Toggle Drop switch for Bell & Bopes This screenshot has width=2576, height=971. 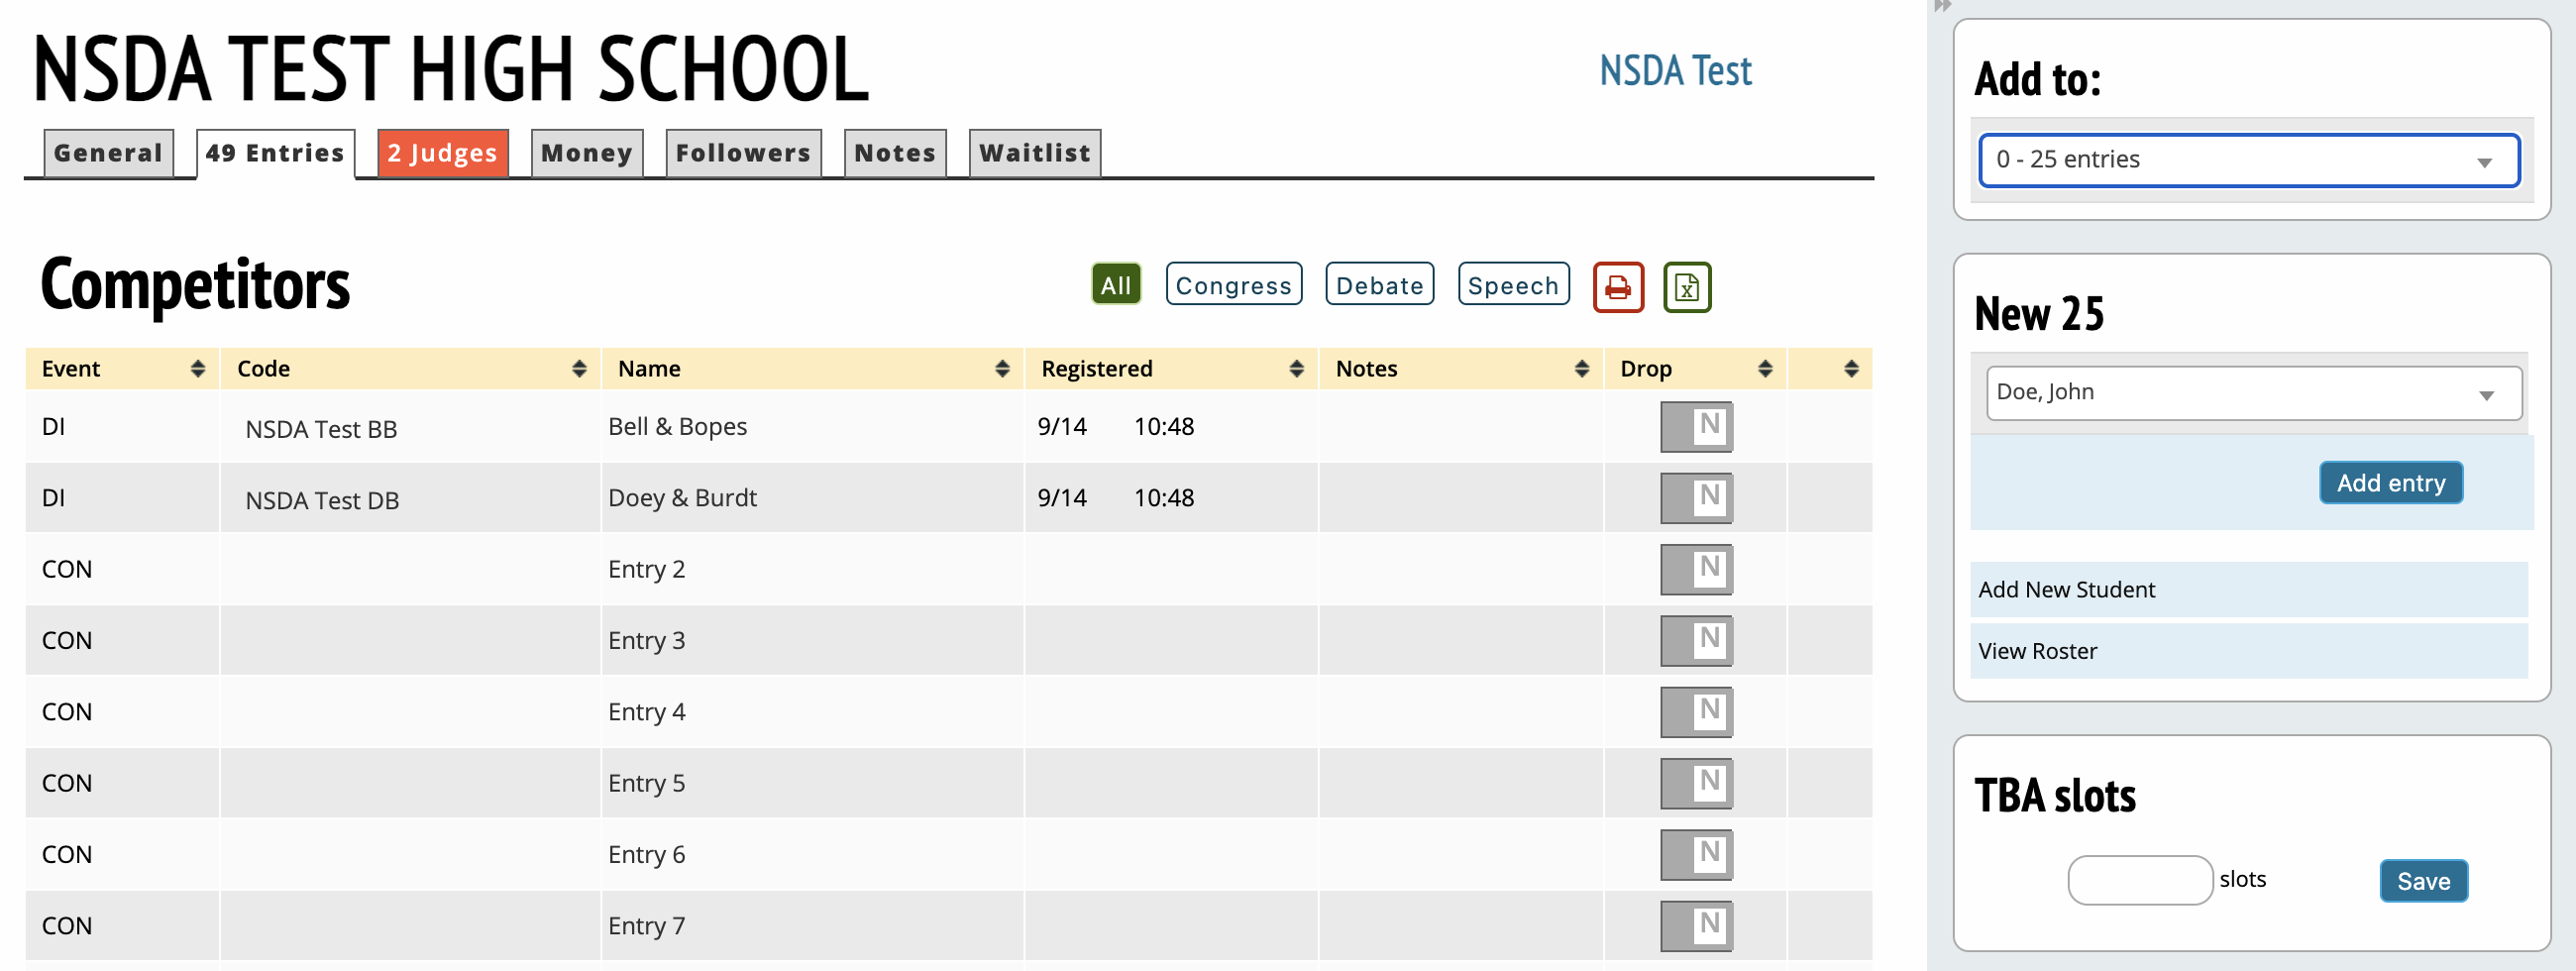[1695, 427]
